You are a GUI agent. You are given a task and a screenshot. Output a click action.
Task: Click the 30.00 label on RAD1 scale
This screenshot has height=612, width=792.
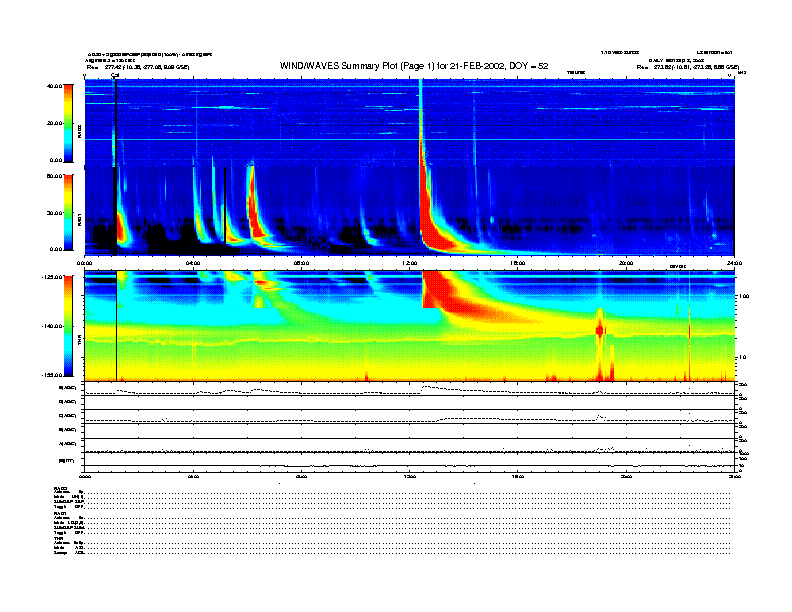54,213
